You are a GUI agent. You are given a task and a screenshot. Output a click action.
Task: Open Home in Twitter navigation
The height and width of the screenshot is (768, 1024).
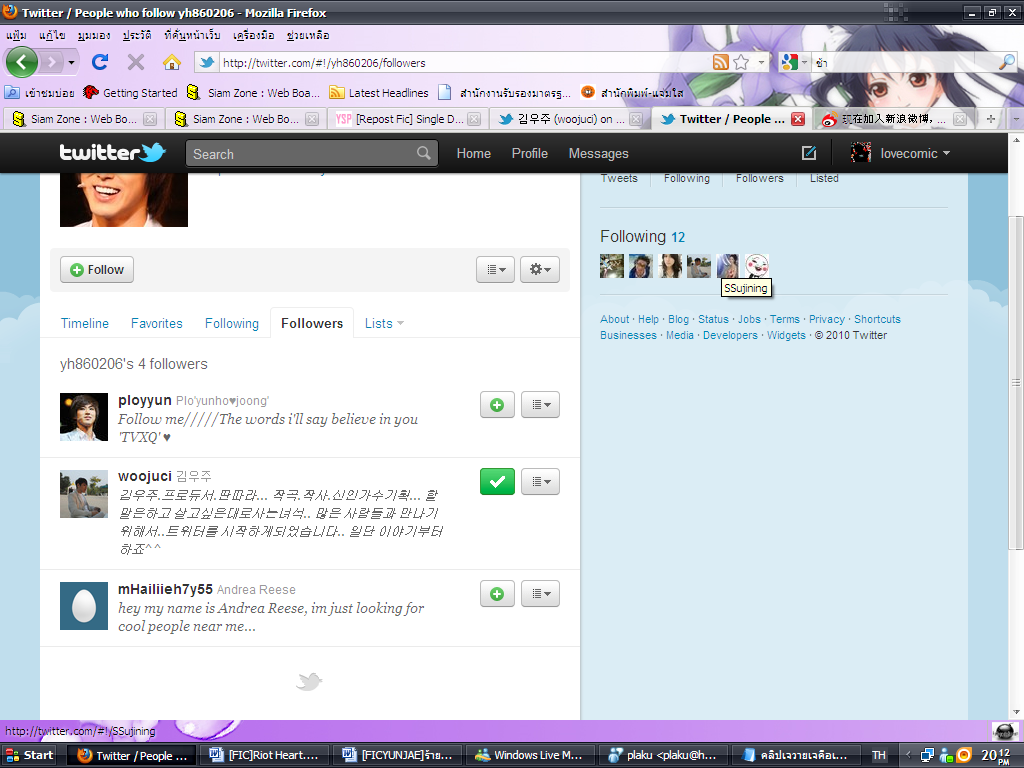tap(473, 153)
